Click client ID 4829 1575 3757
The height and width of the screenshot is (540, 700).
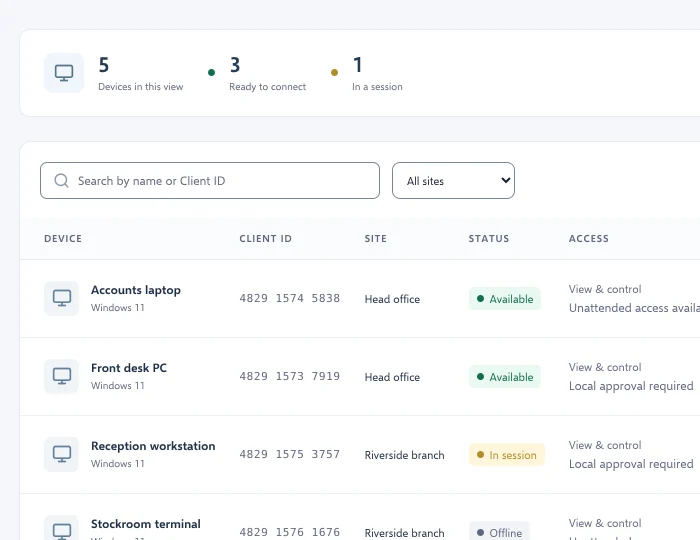(290, 454)
